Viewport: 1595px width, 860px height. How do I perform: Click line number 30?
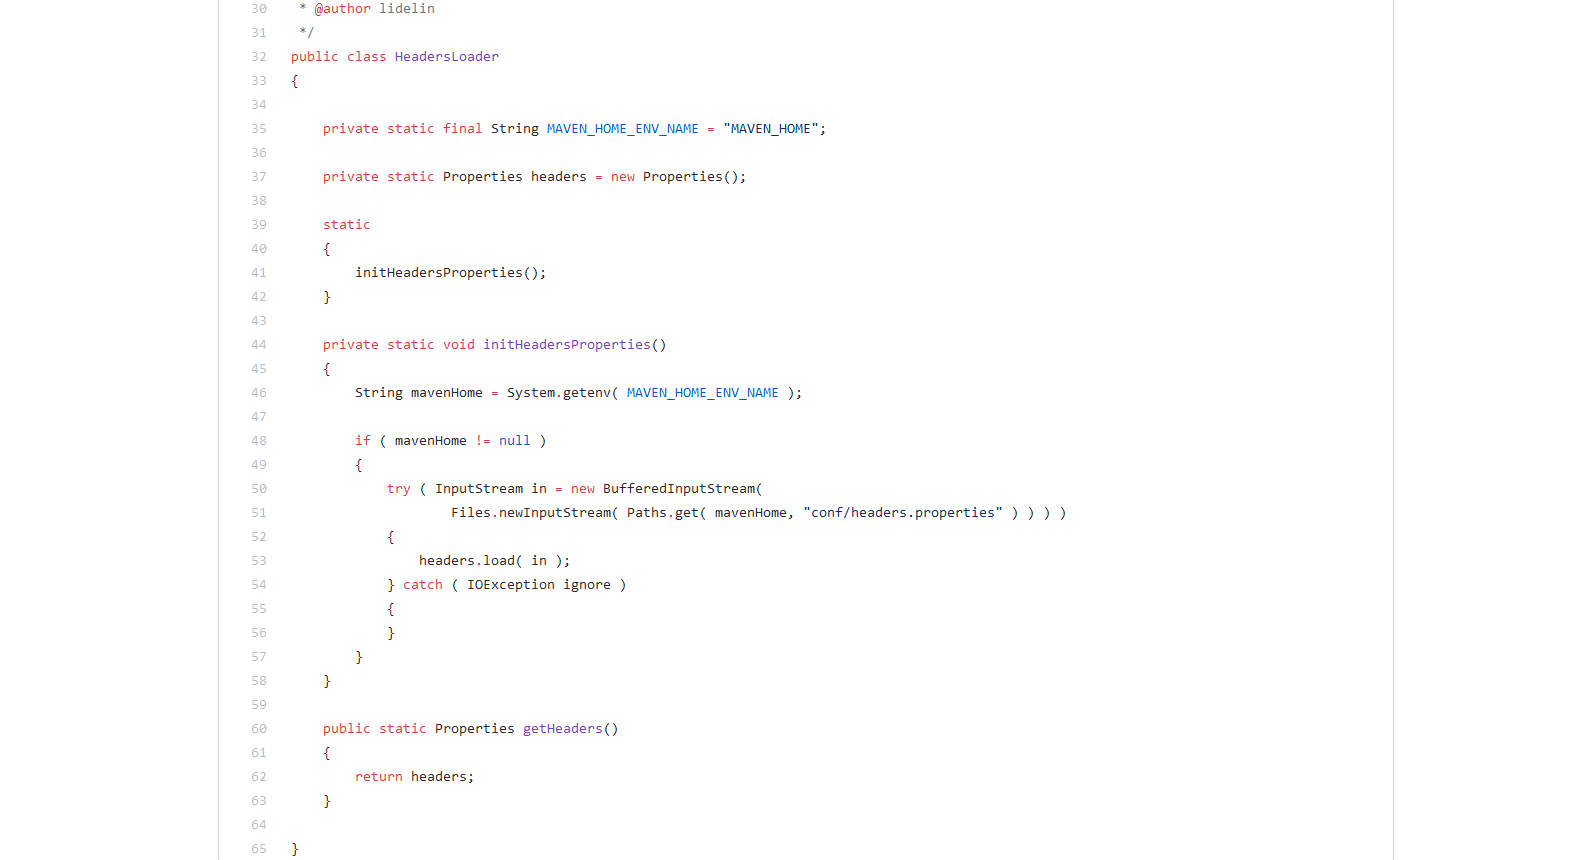259,9
